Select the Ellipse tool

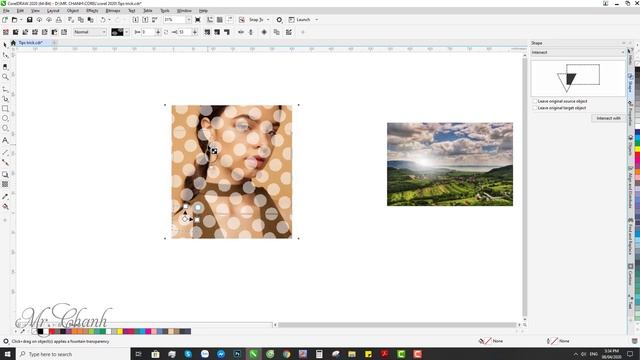[x=5, y=118]
